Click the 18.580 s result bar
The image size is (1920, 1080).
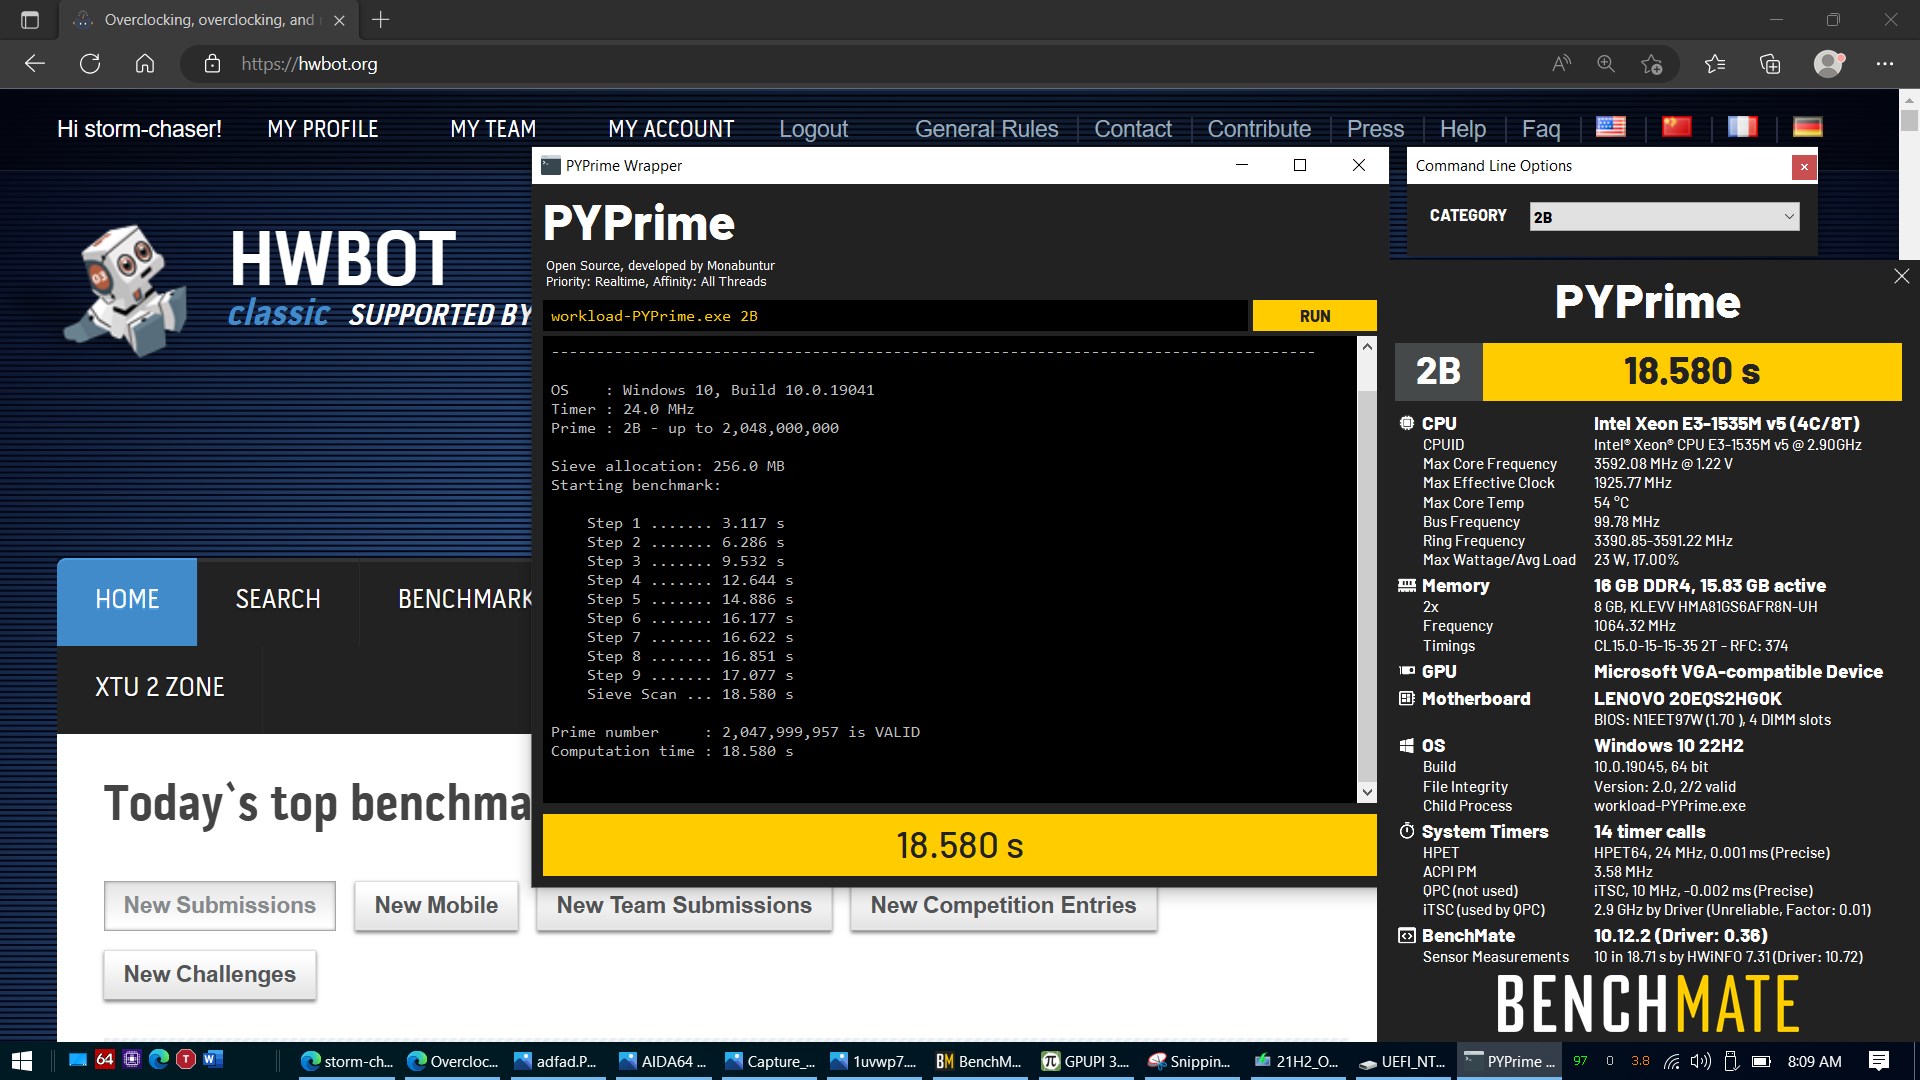pos(959,846)
